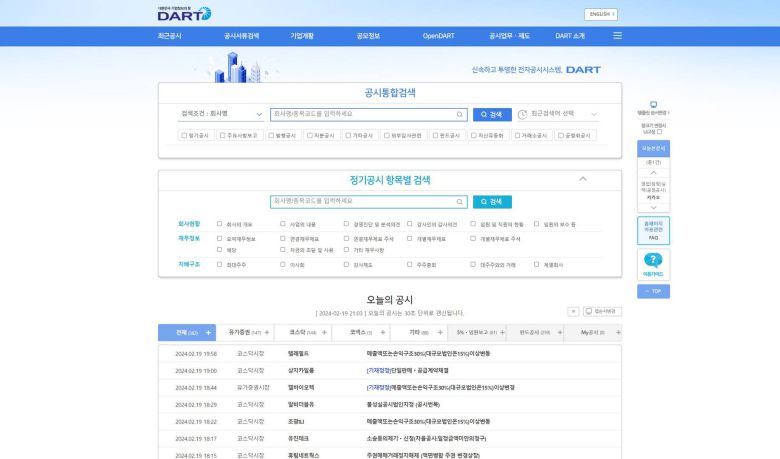Click plus icon on 유가증권 tab

tap(267, 333)
